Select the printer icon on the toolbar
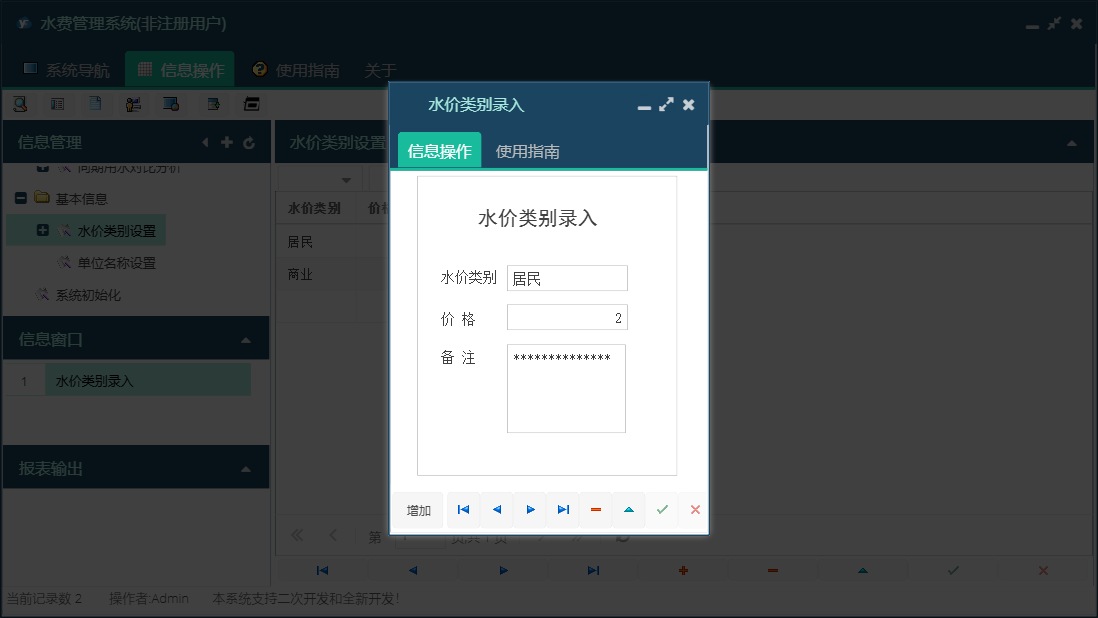 (x=249, y=104)
